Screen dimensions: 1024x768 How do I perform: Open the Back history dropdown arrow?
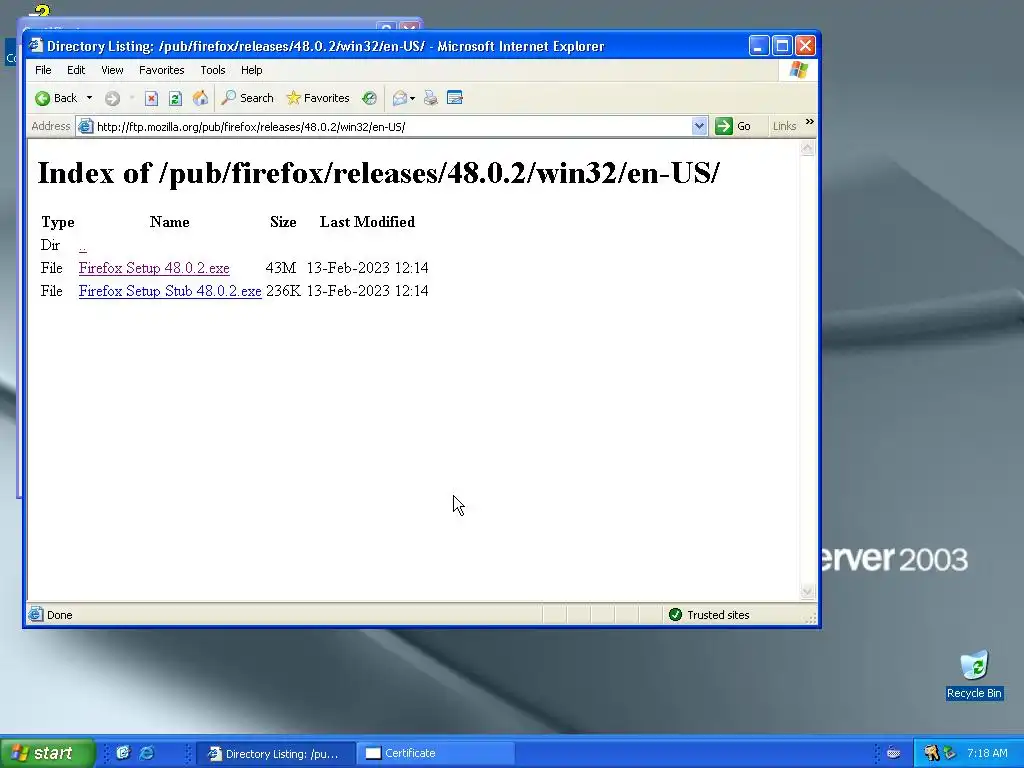coord(89,98)
